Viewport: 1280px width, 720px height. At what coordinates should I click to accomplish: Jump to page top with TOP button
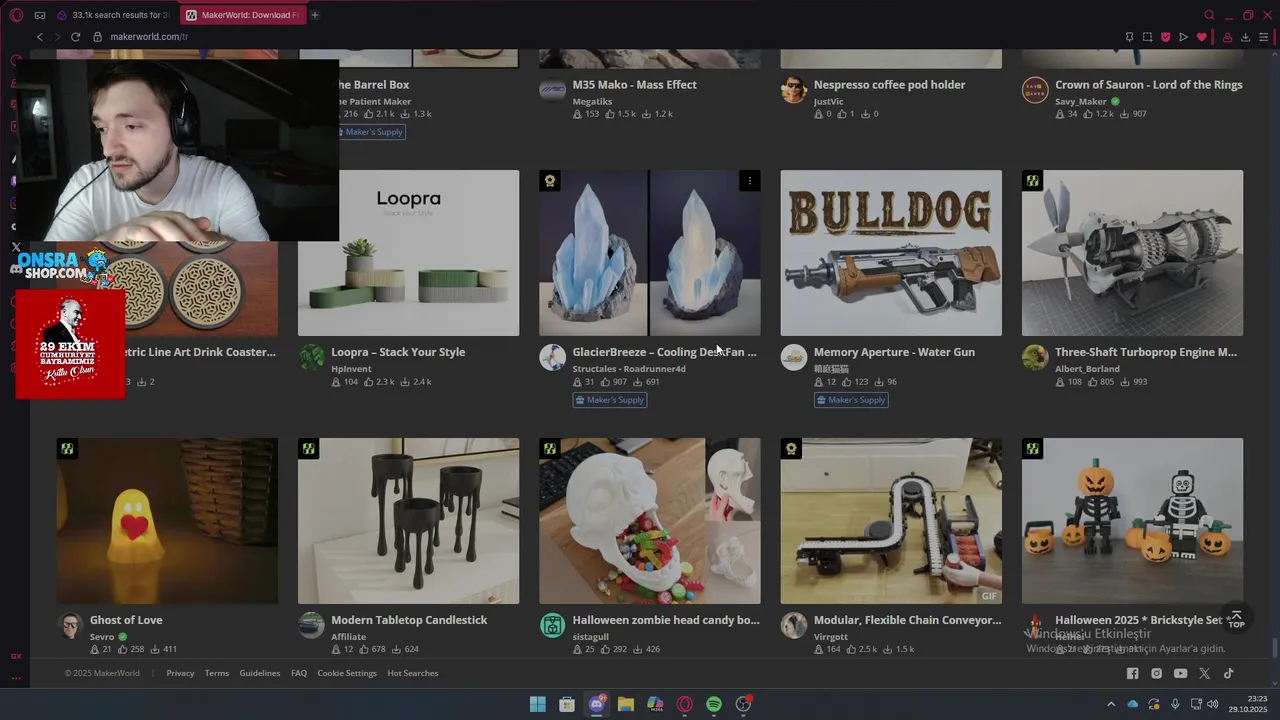tap(1236, 619)
